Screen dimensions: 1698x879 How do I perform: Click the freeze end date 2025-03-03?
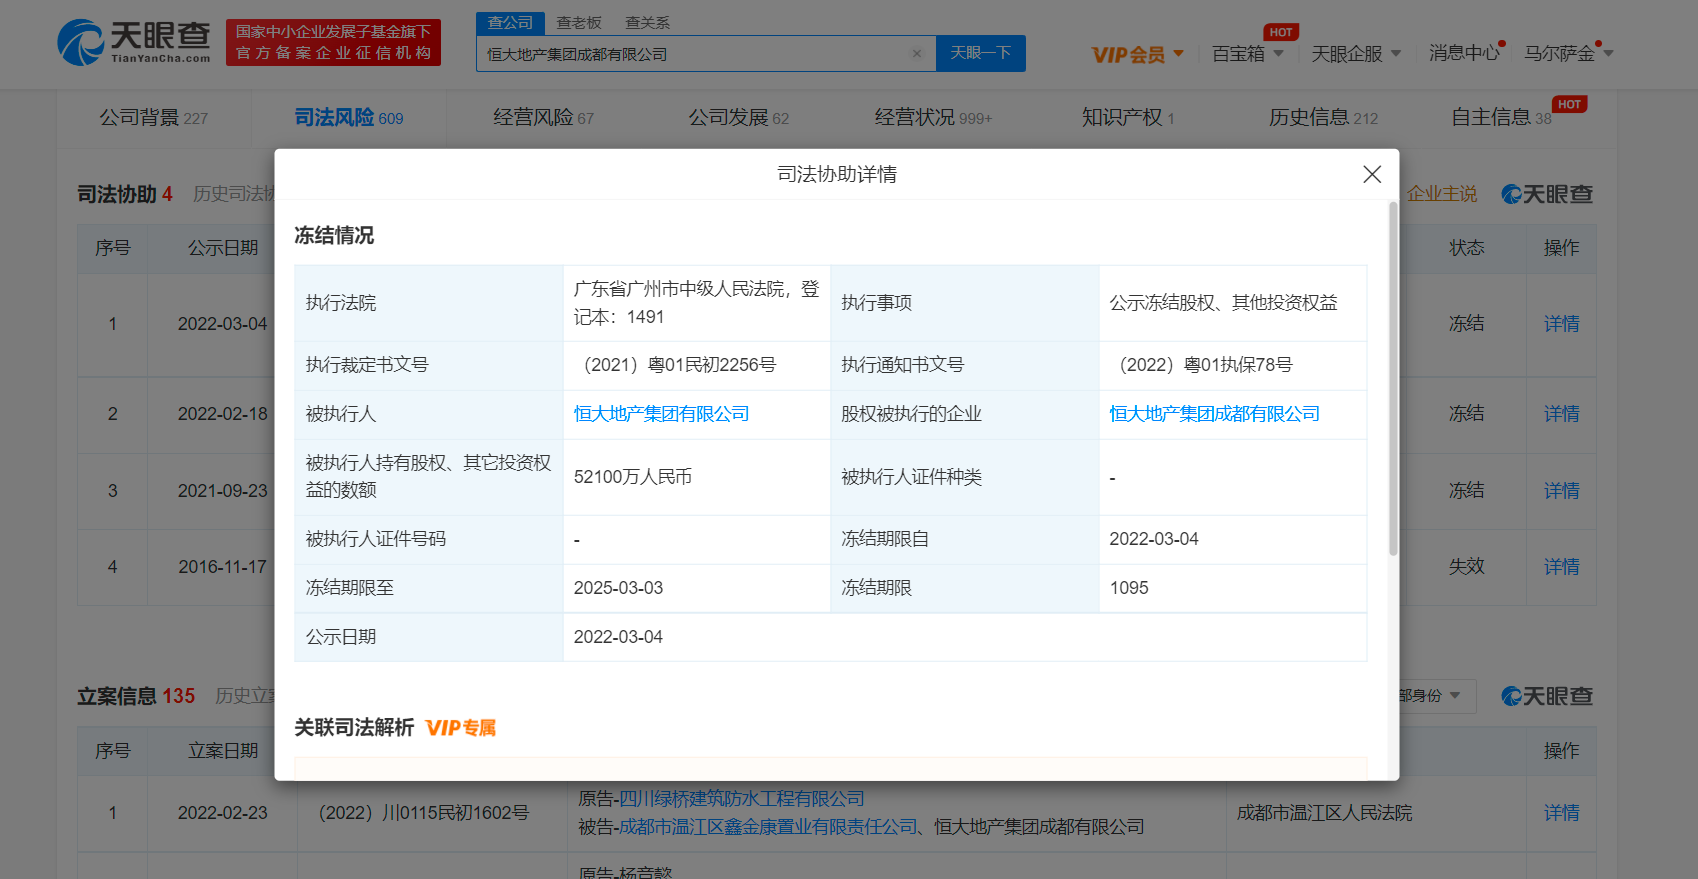click(618, 588)
